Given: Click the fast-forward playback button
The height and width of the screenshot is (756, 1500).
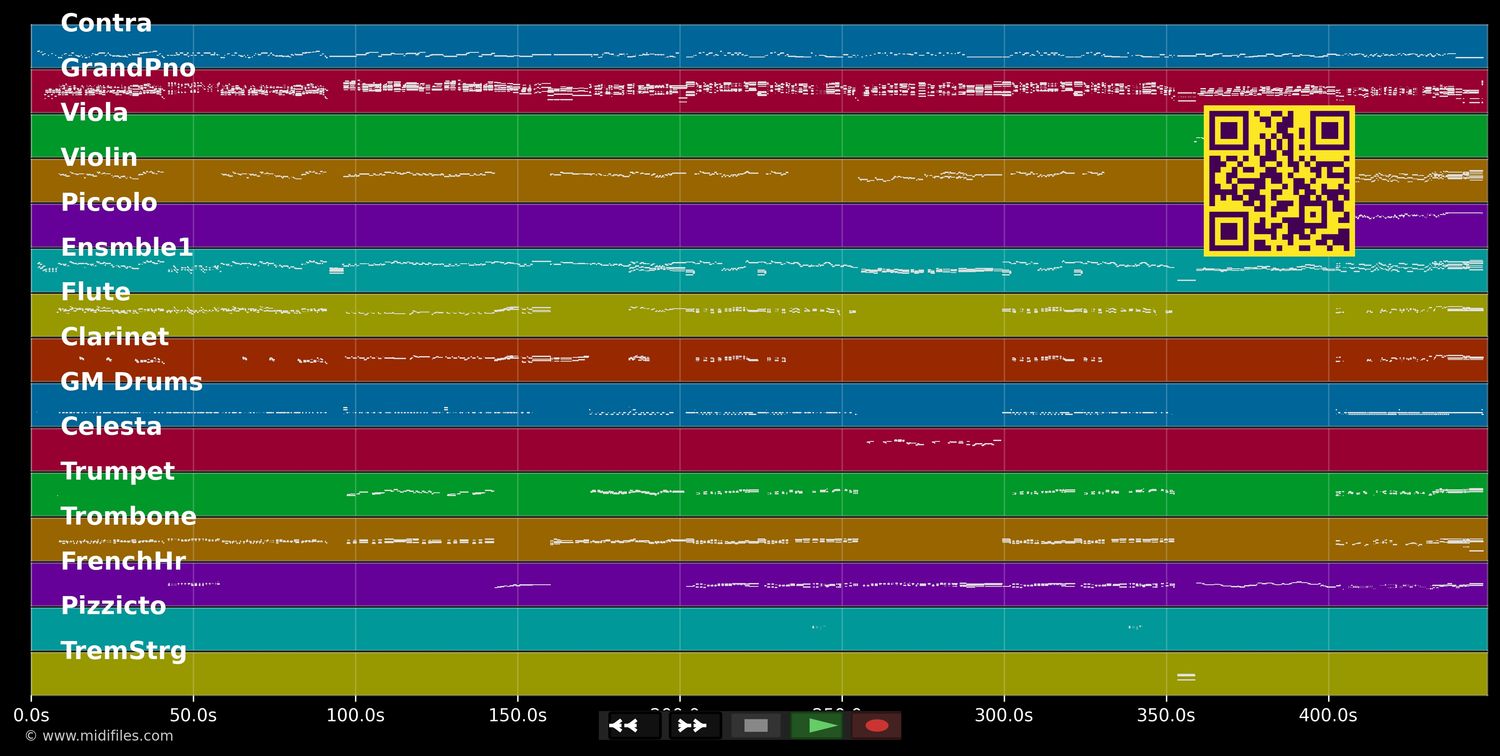Looking at the screenshot, I should tap(695, 726).
